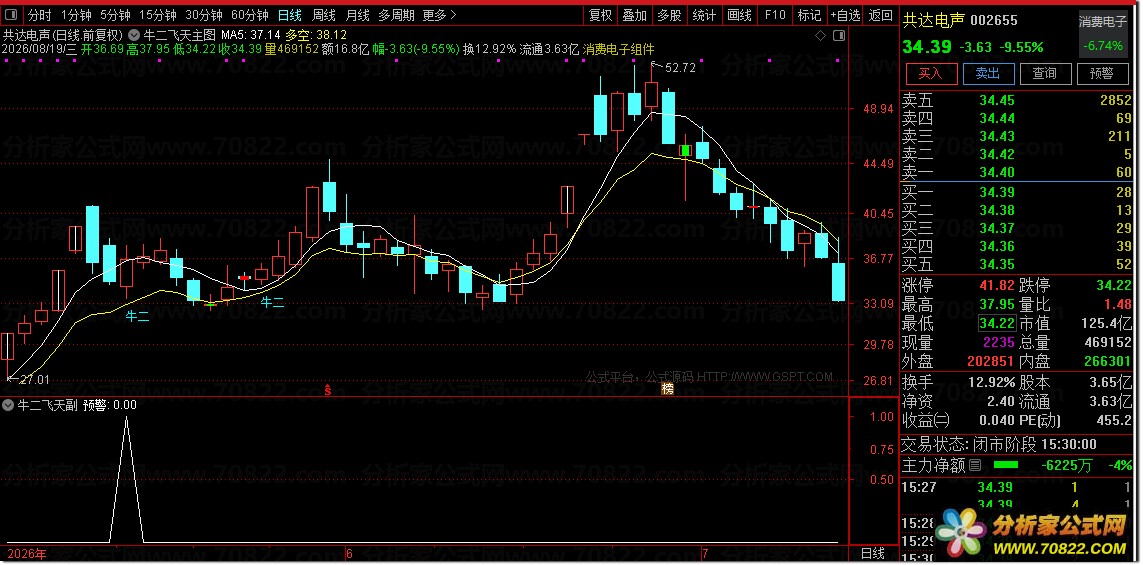Click the 卖一 price 34.40

point(996,172)
